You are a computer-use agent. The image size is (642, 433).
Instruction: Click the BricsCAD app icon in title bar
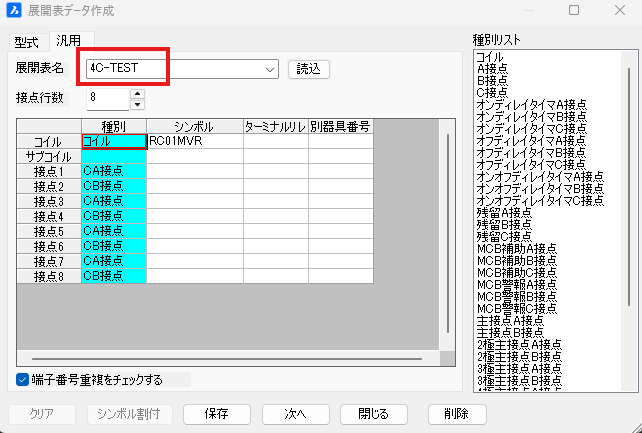pos(14,10)
